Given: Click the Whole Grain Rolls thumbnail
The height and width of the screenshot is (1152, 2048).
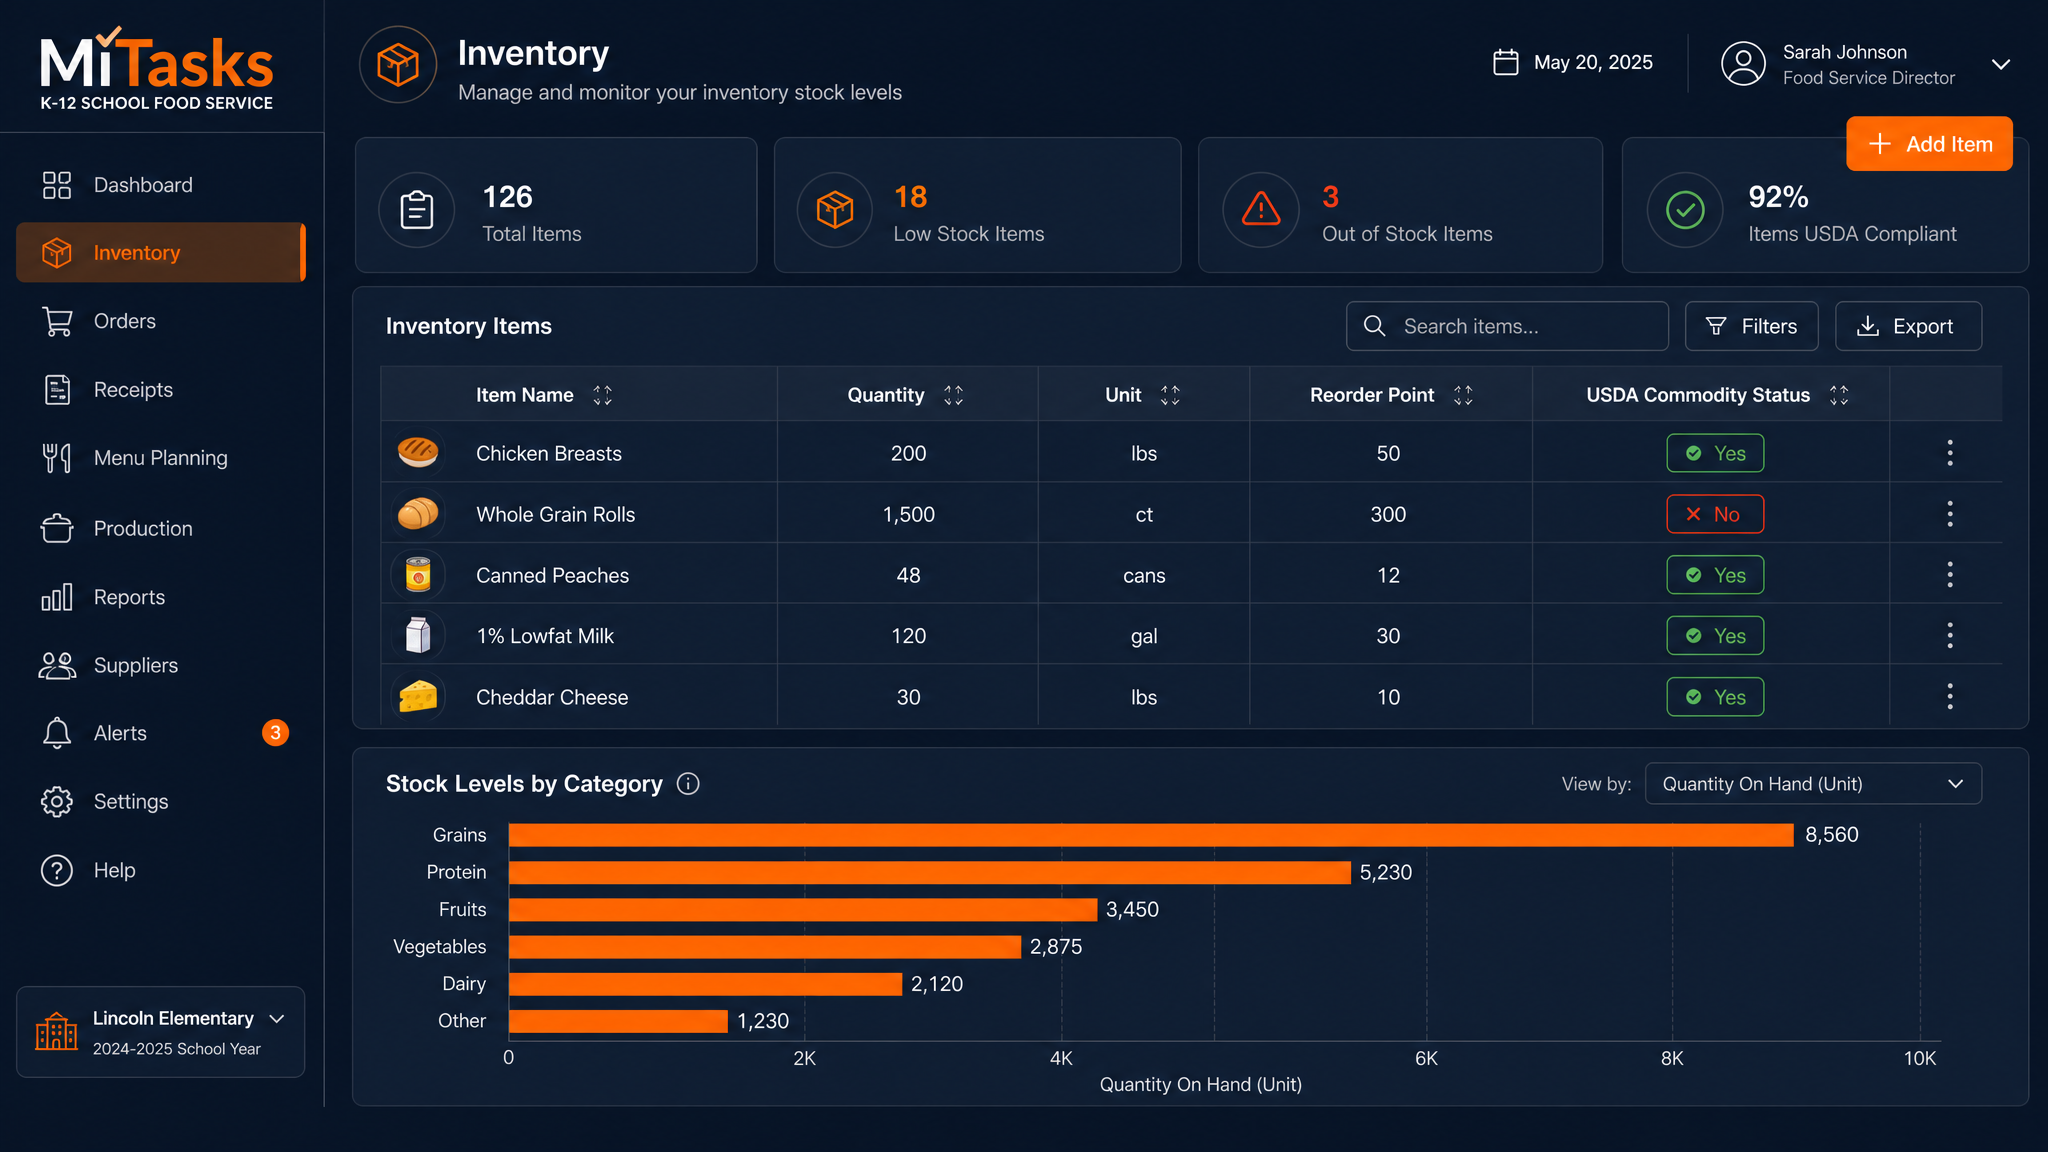Looking at the screenshot, I should (x=418, y=514).
